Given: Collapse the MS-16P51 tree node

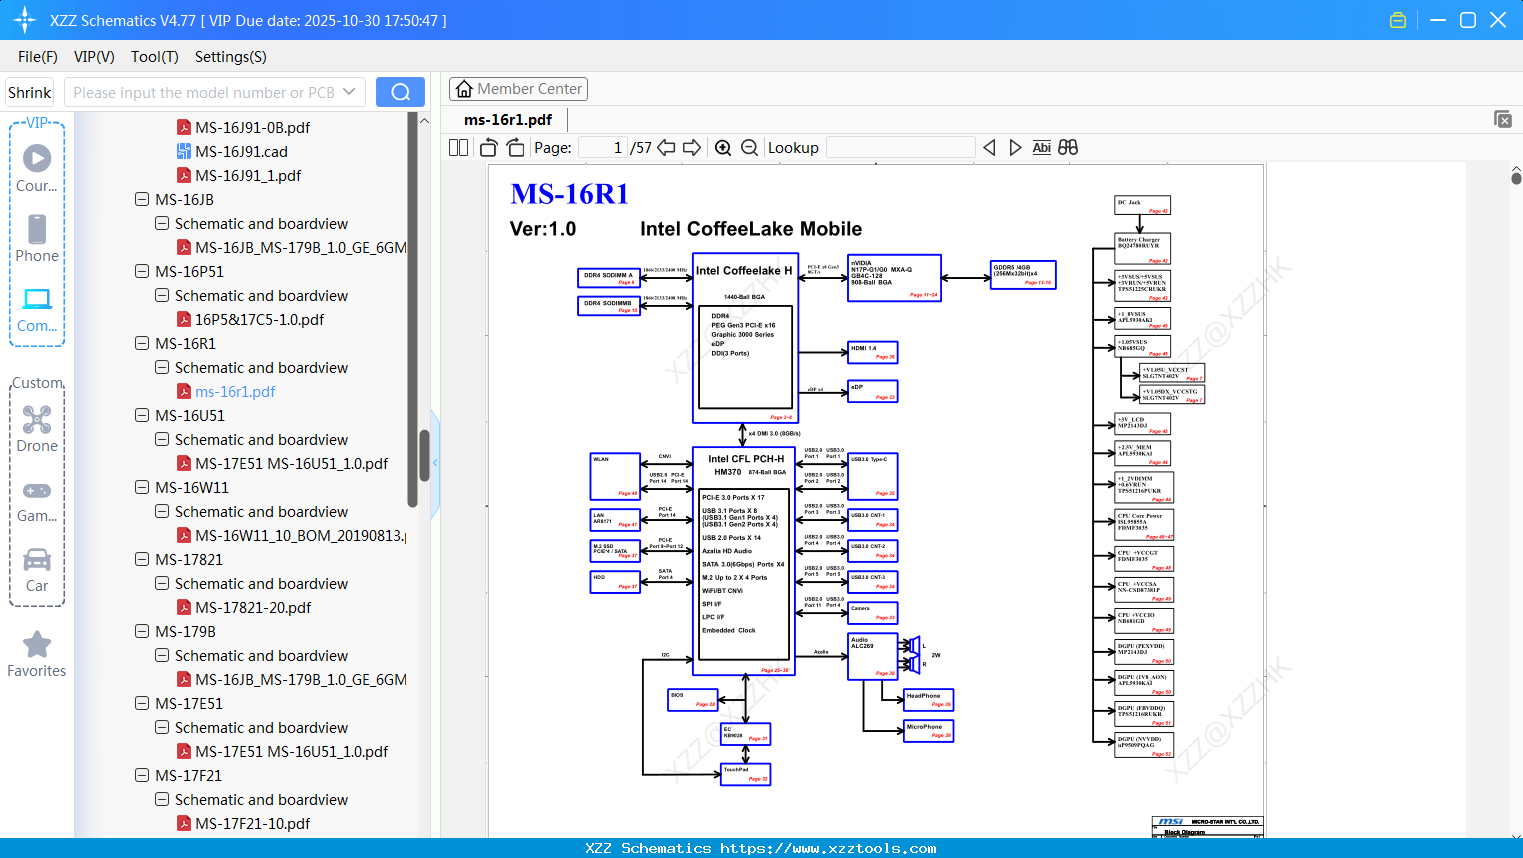Looking at the screenshot, I should pyautogui.click(x=142, y=272).
